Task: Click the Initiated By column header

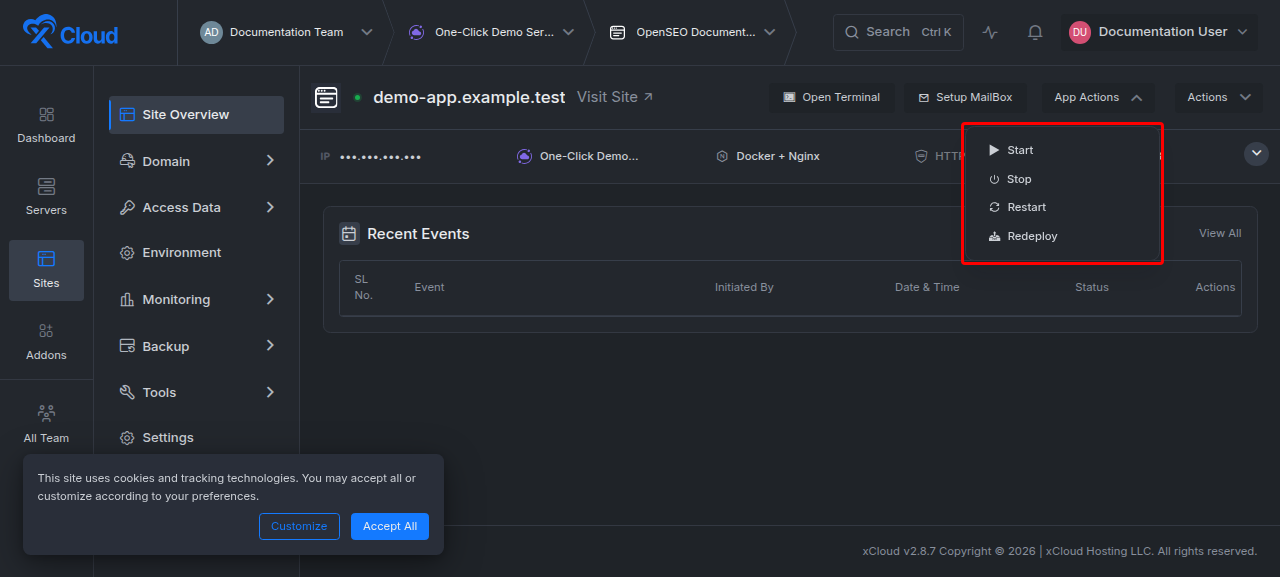Action: [x=744, y=287]
